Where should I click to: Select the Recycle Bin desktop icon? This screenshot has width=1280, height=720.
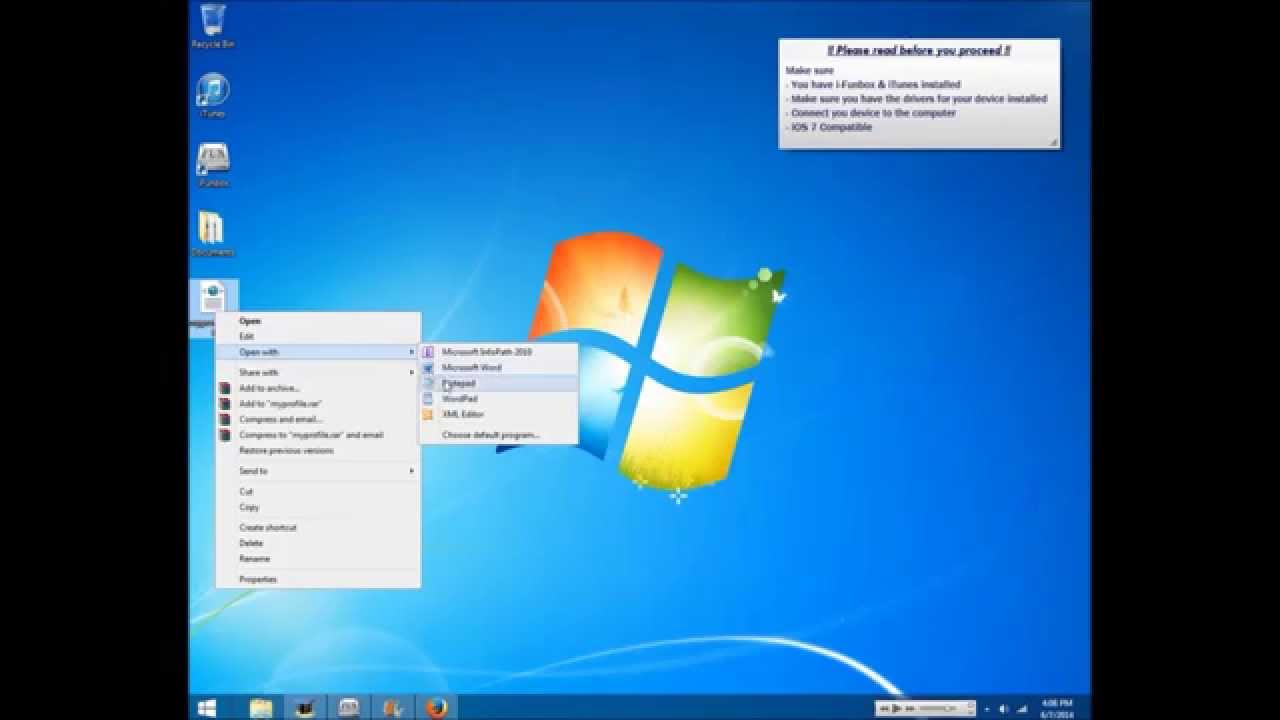(x=212, y=26)
